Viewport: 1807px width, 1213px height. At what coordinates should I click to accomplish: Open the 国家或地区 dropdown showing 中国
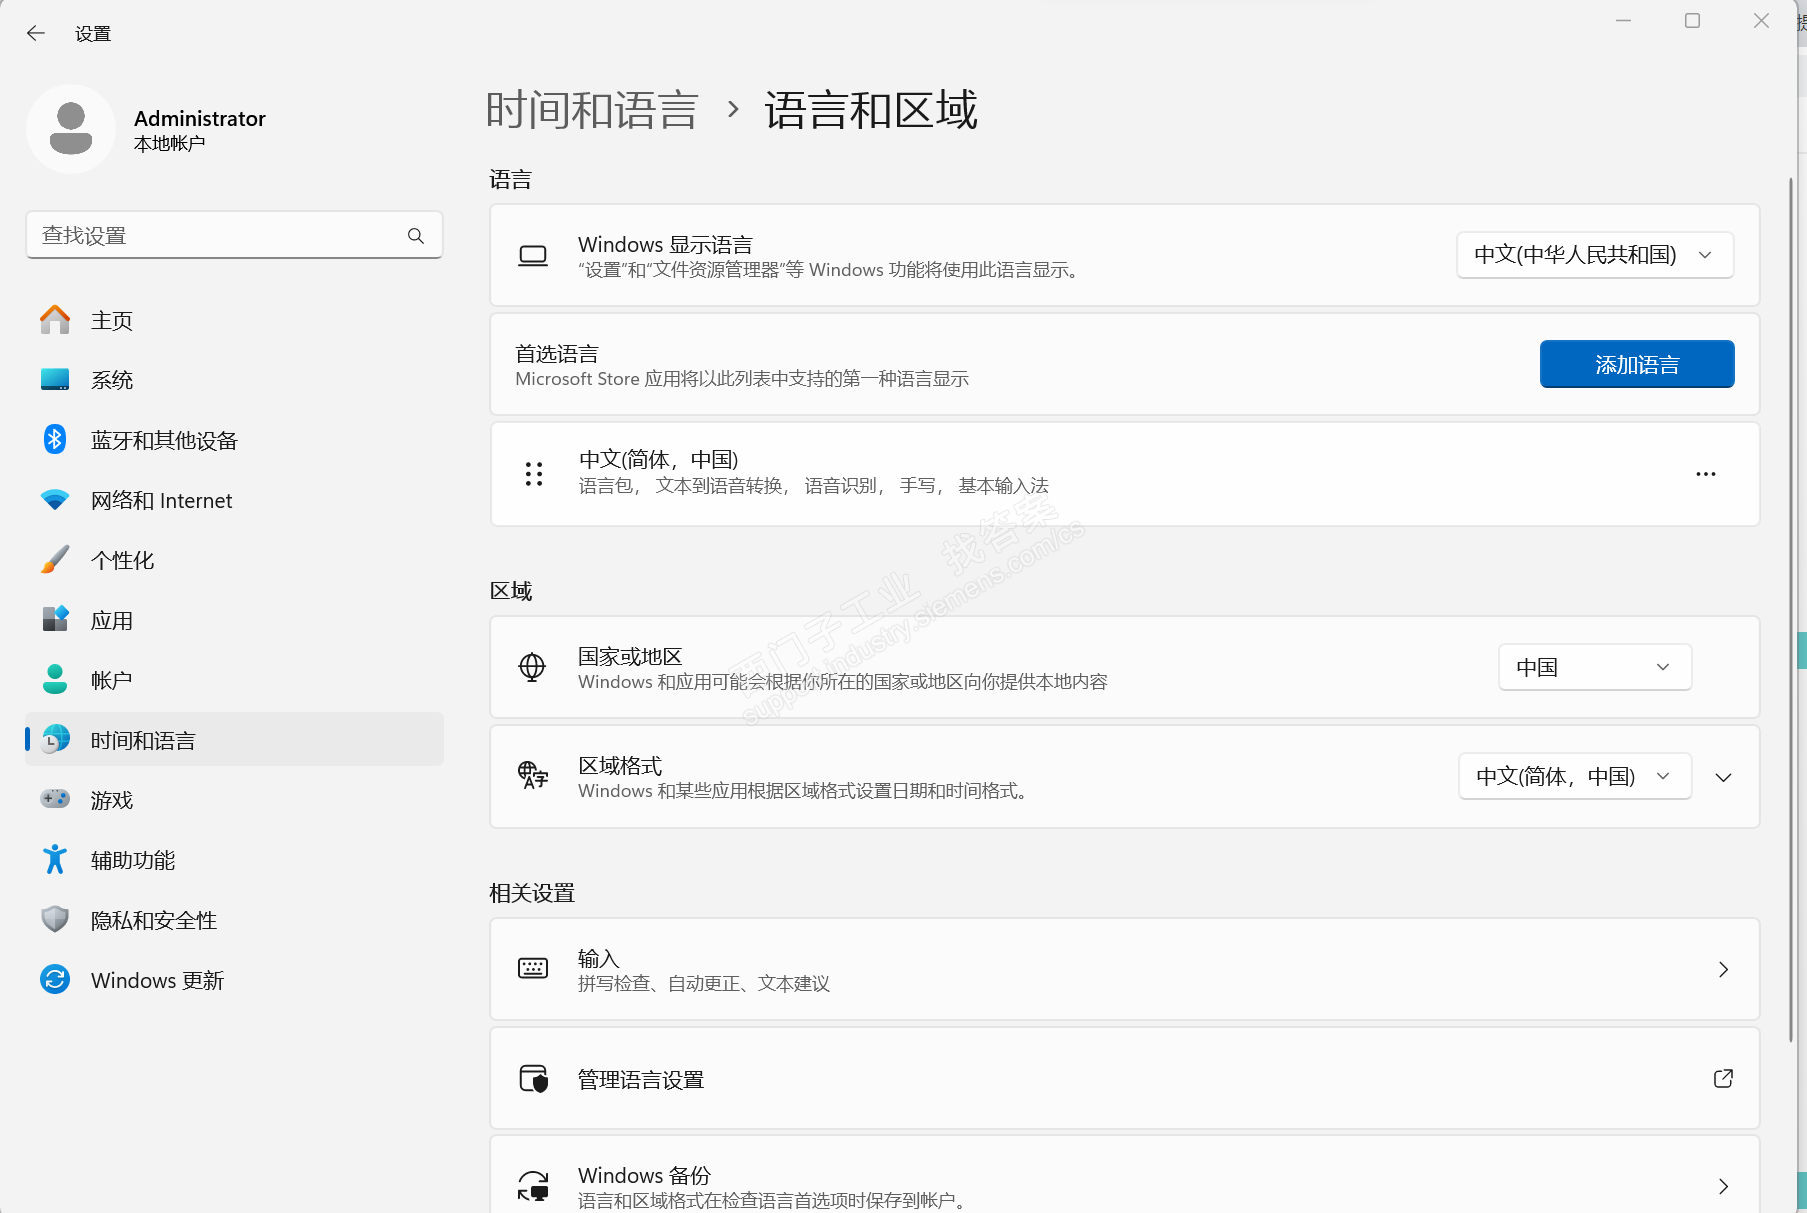tap(1595, 667)
